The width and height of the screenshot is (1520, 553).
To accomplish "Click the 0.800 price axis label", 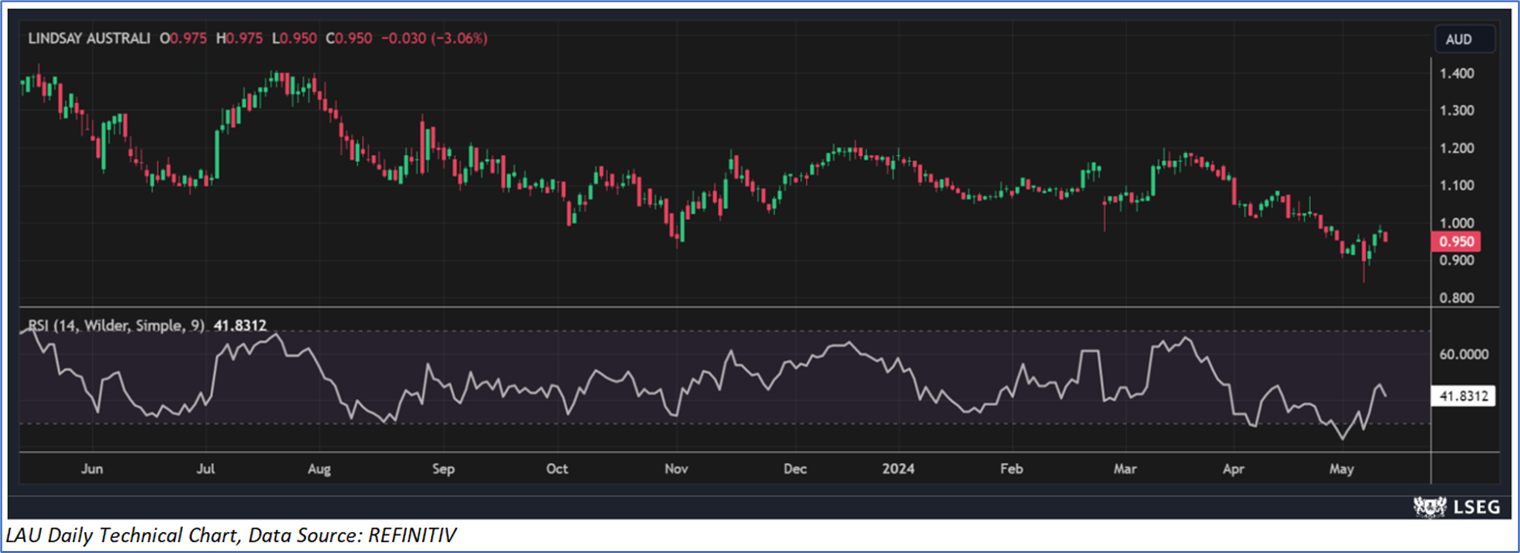I will click(1459, 298).
